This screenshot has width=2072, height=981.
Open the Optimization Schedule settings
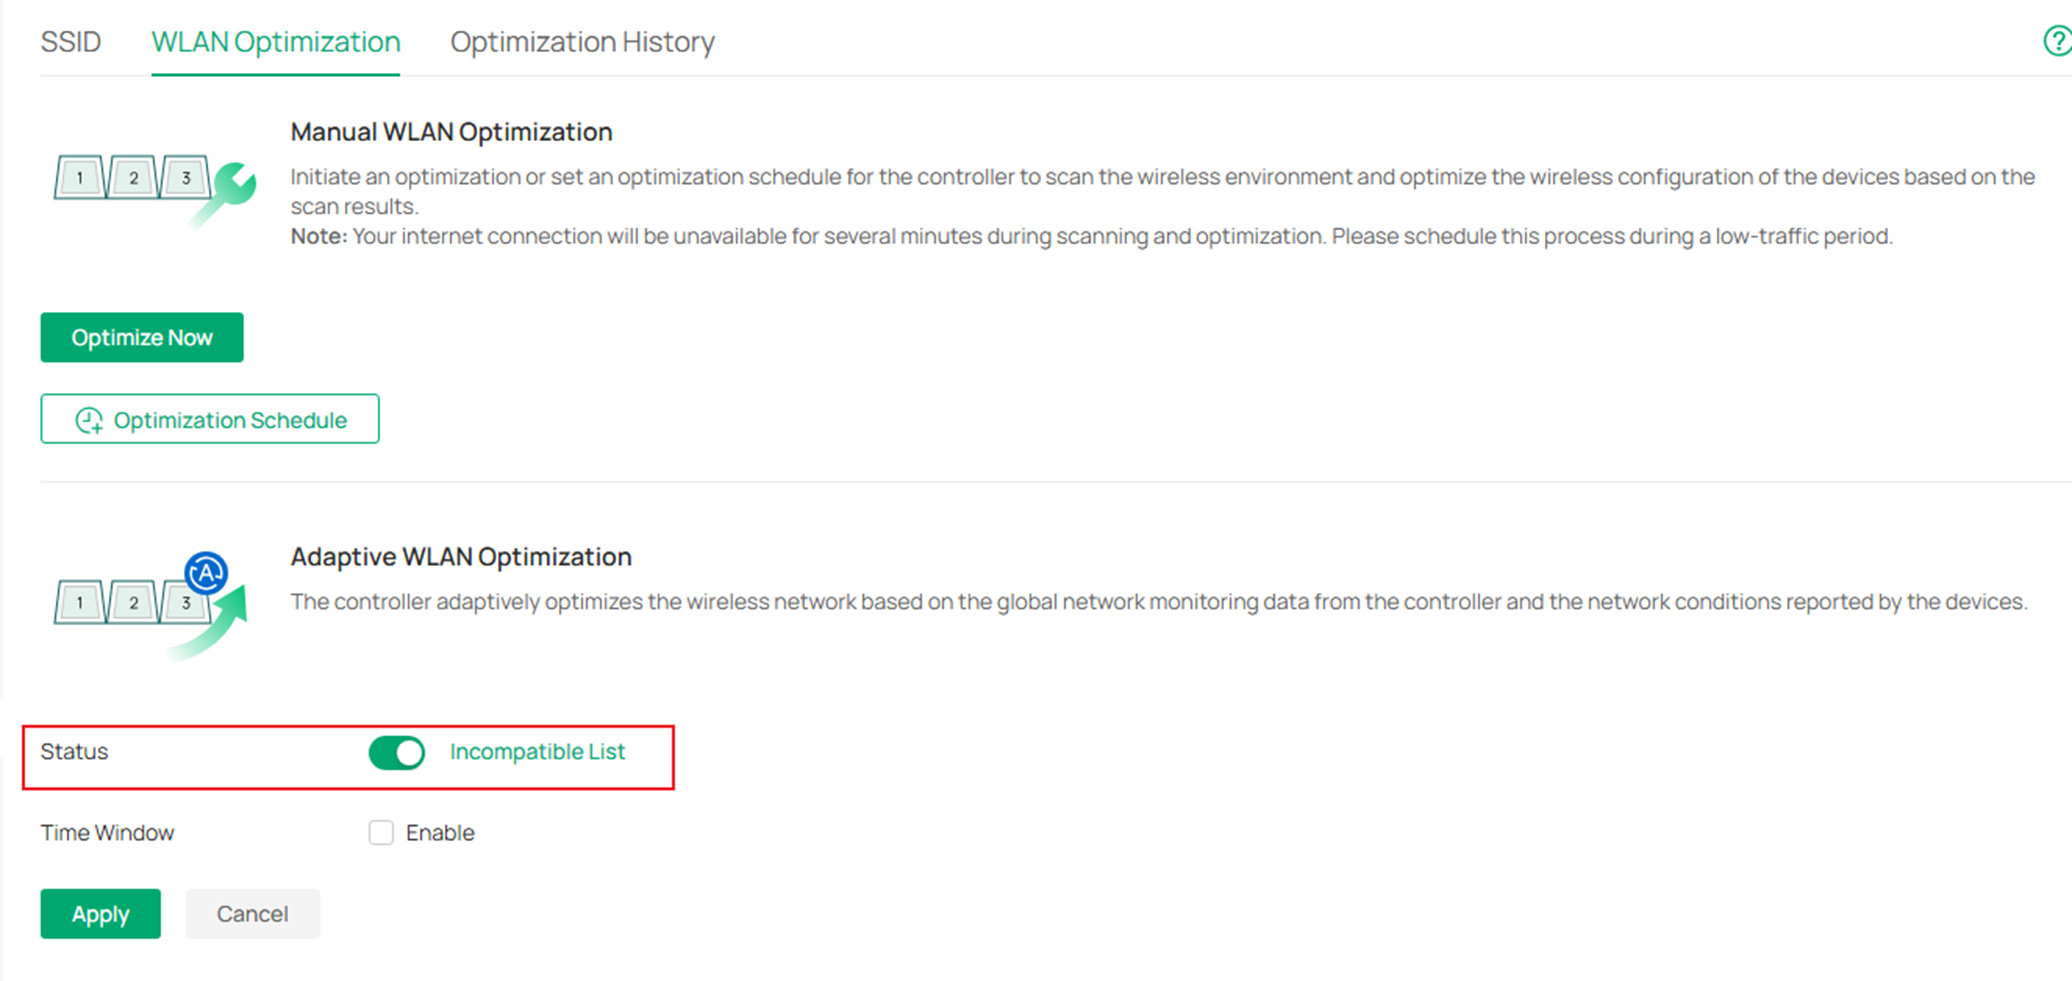click(209, 419)
